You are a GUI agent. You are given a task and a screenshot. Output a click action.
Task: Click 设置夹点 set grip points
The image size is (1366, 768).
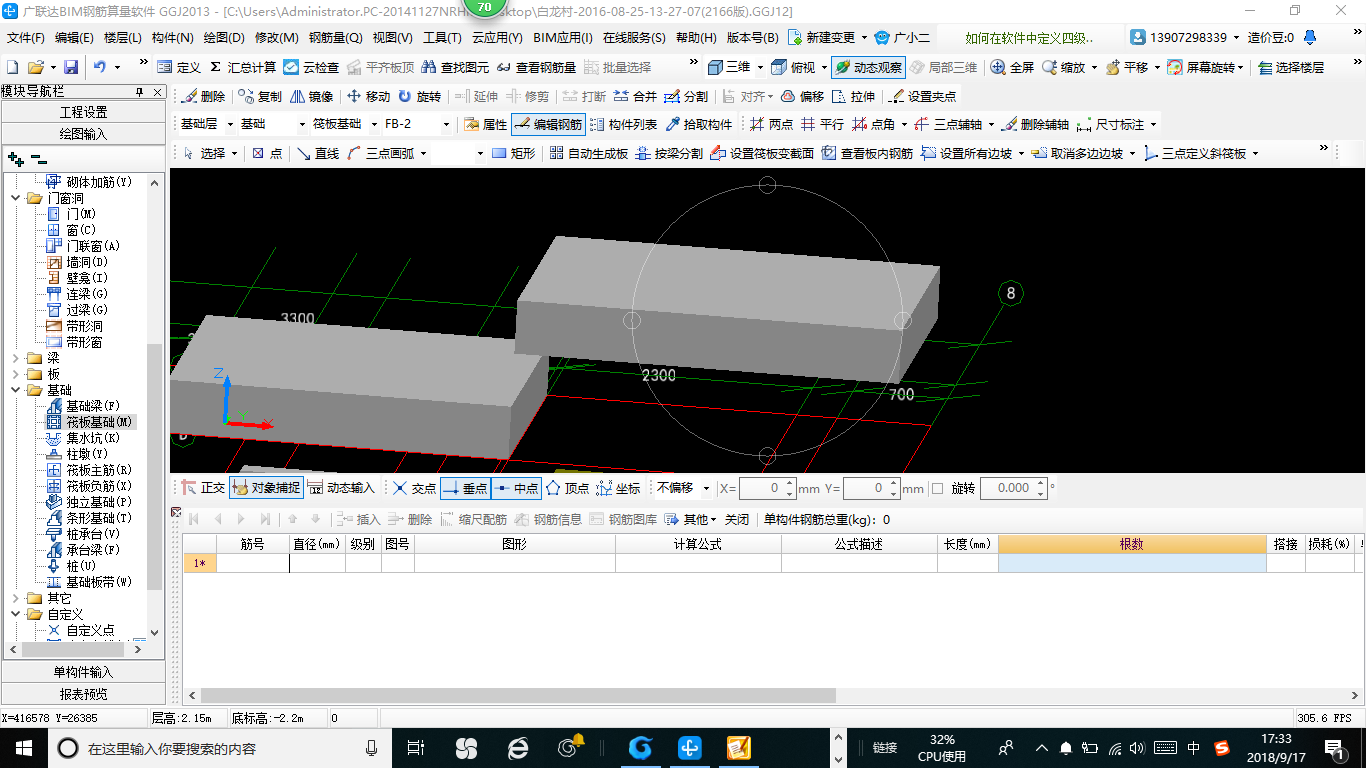coord(921,97)
